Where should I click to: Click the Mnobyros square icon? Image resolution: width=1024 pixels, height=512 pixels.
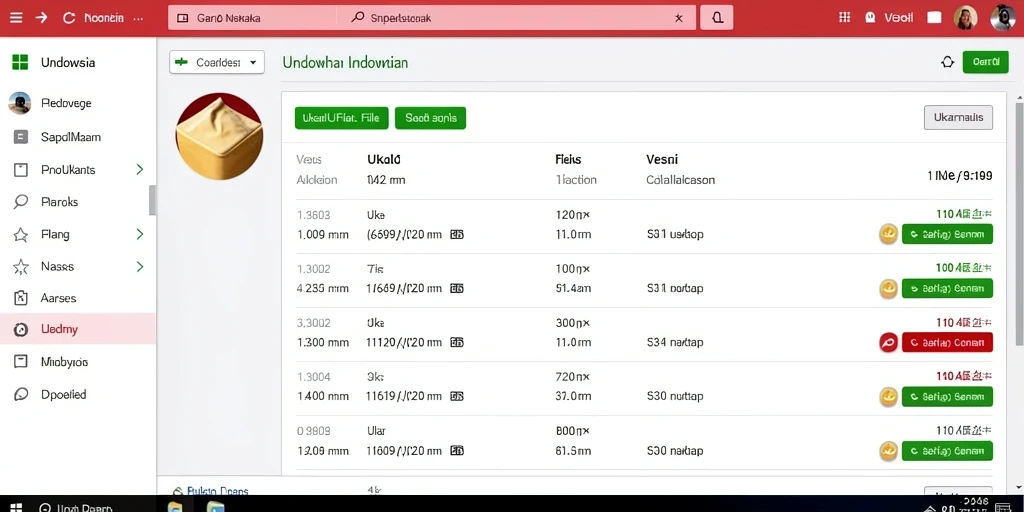click(21, 361)
